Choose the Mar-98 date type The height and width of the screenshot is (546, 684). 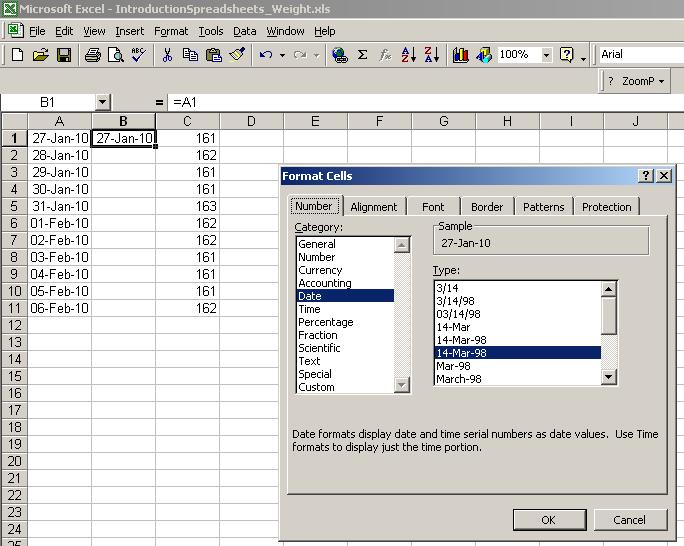click(x=518, y=366)
